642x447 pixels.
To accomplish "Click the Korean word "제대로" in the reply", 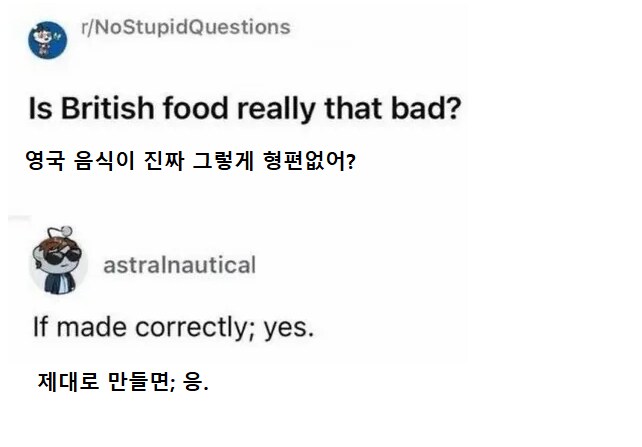I will click(65, 381).
